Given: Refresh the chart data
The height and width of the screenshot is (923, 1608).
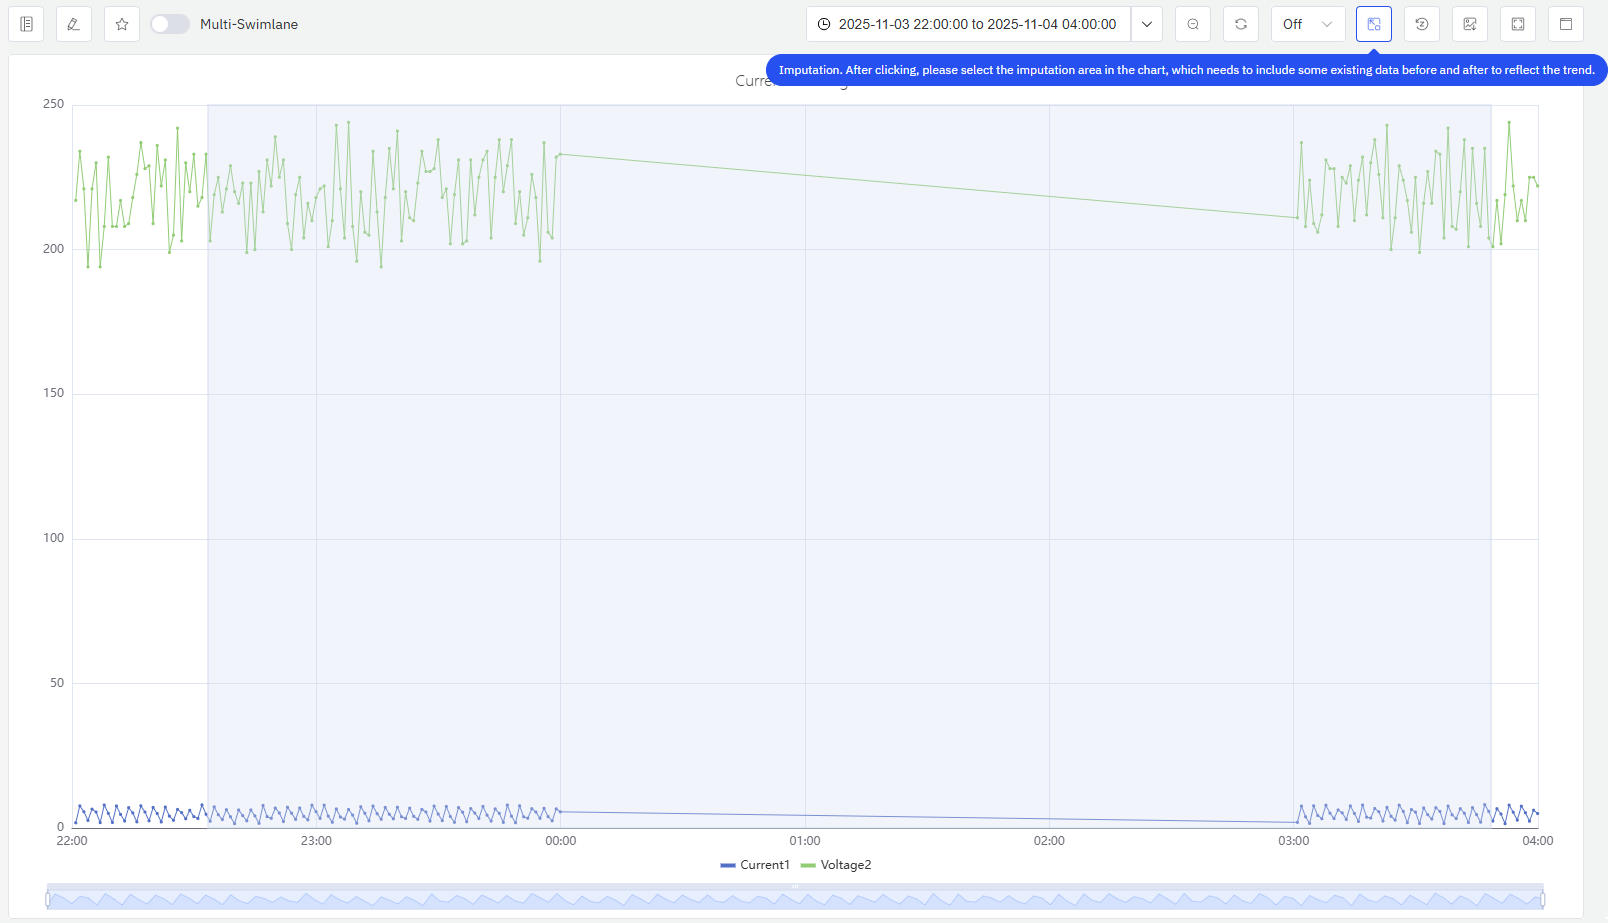Looking at the screenshot, I should click(x=1241, y=24).
